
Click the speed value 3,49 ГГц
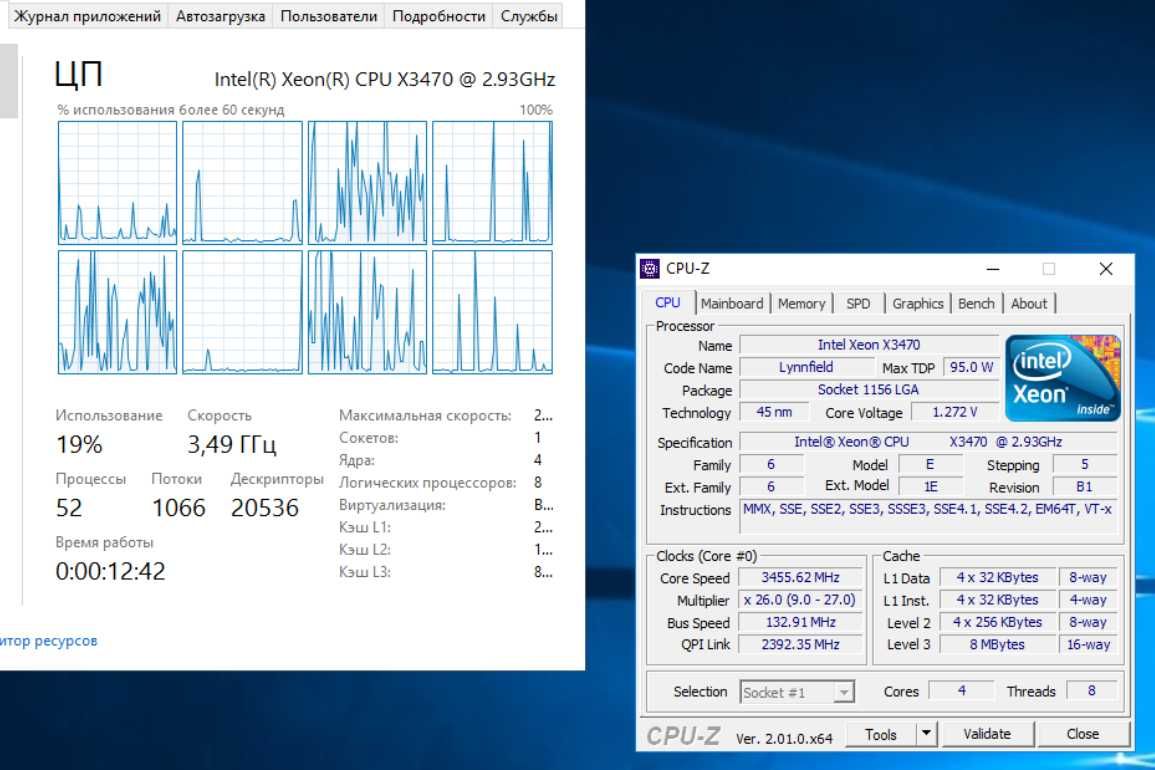pos(231,444)
